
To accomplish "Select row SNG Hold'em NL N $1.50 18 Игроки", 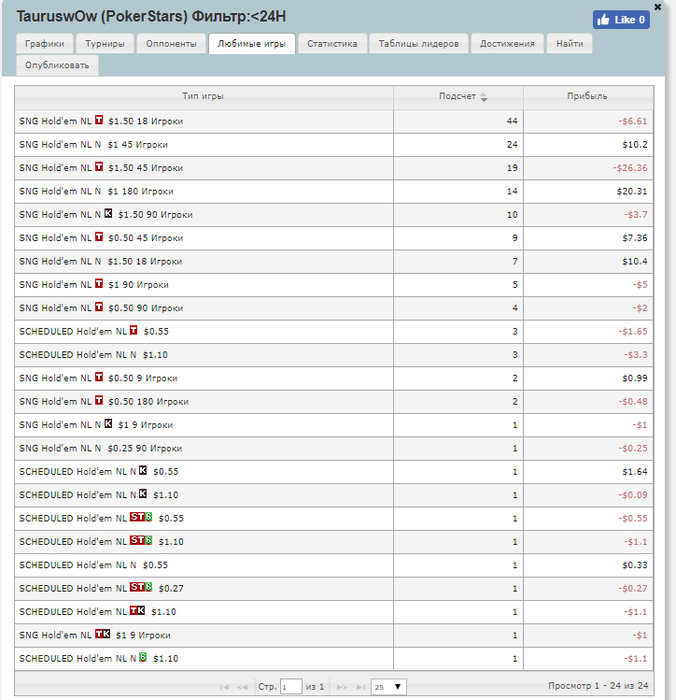I will pos(334,261).
